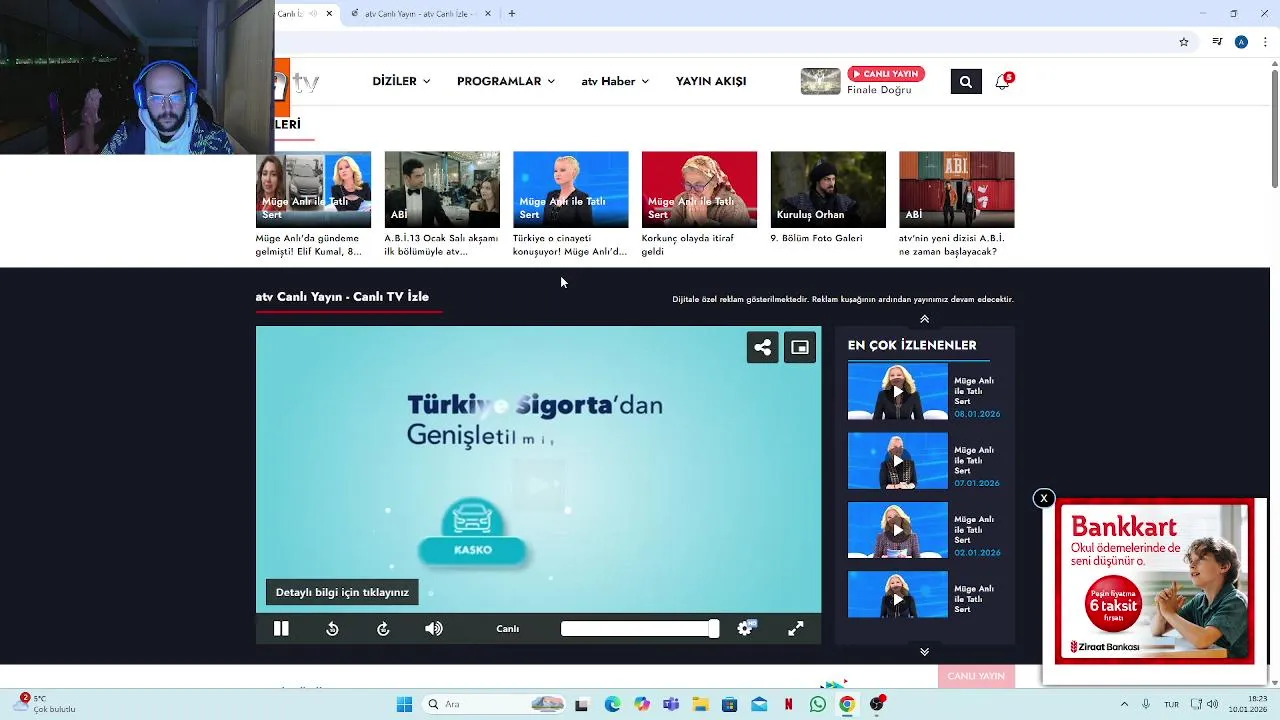
Task: Enable picture-in-picture mode in player
Action: click(x=800, y=347)
